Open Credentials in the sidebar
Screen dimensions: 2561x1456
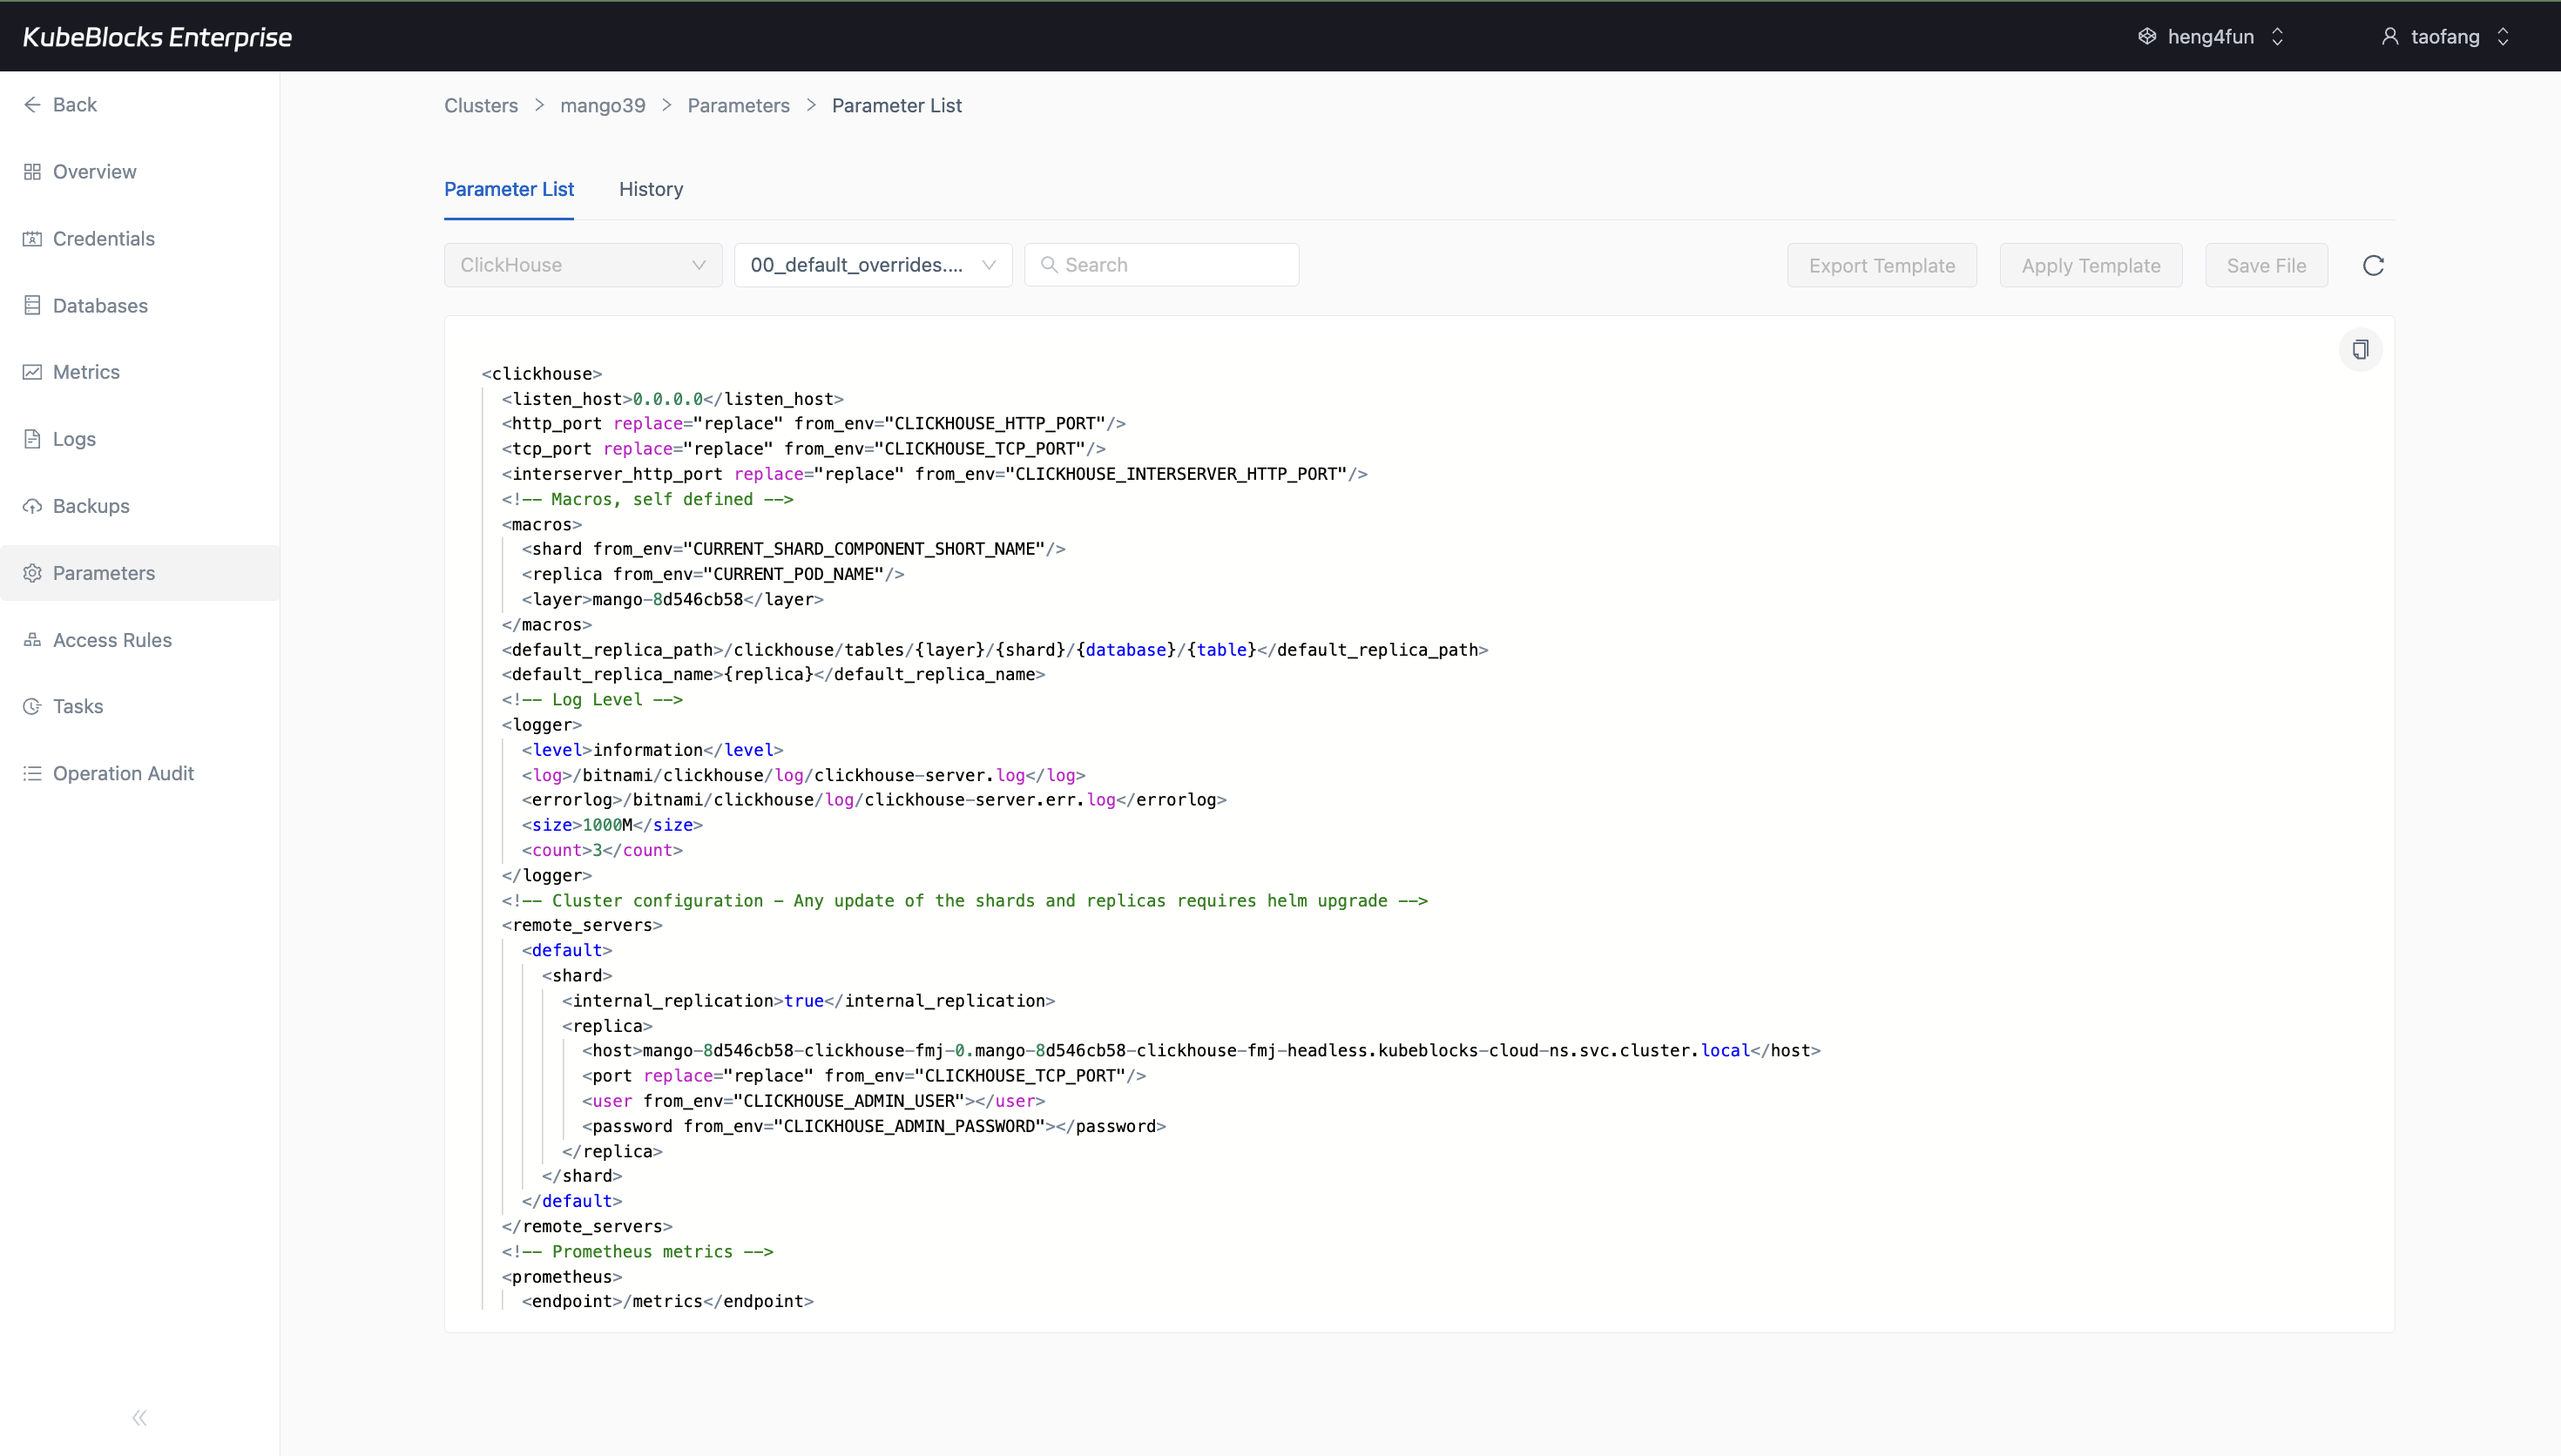pyautogui.click(x=140, y=239)
